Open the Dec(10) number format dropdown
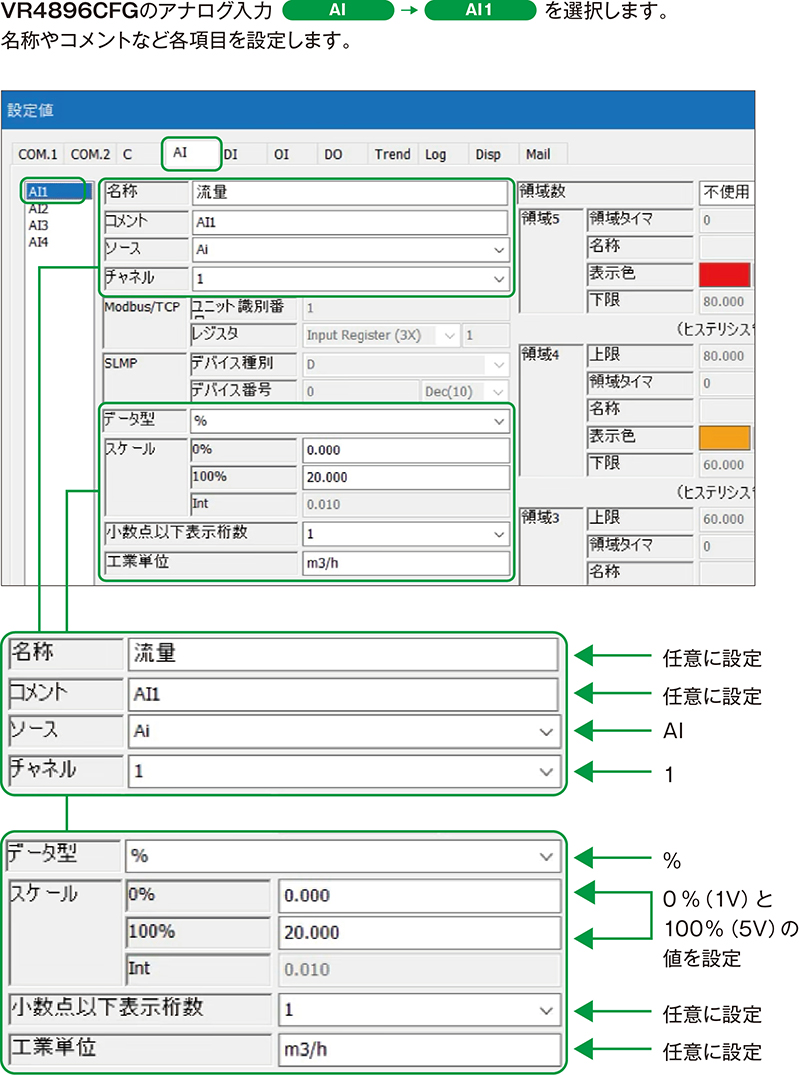The width and height of the screenshot is (800, 1075). (465, 391)
